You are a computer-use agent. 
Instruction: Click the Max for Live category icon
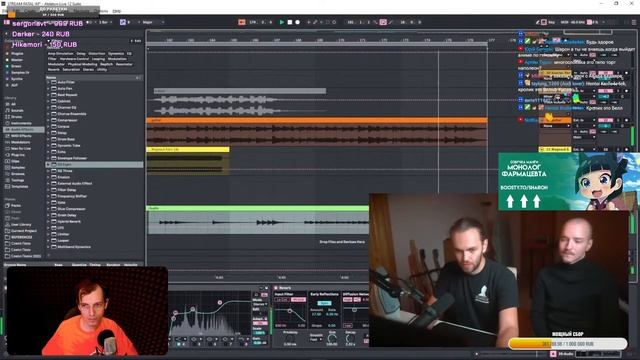pos(7,149)
